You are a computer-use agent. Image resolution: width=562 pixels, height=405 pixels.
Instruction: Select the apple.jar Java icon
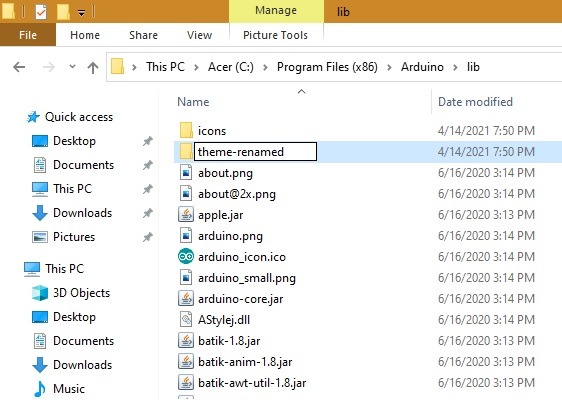point(186,215)
